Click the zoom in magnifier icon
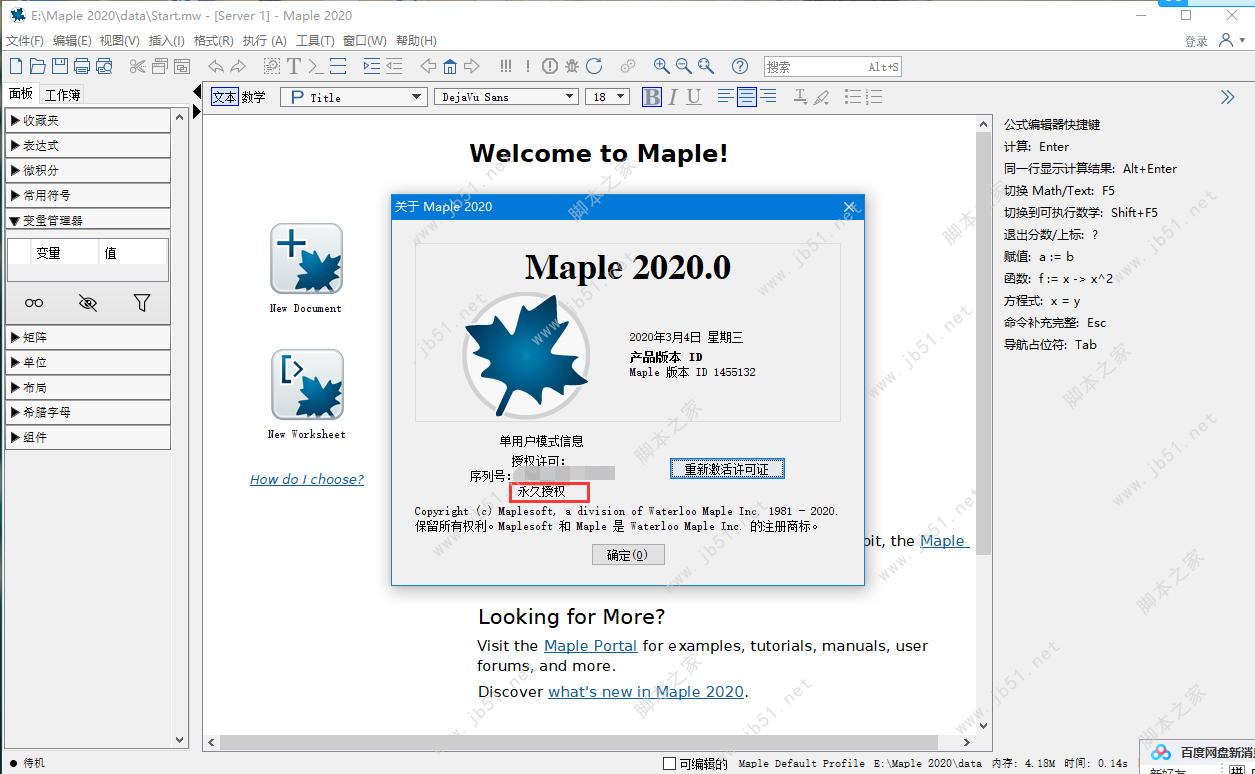Screen dimensions: 1255x774 (x=661, y=66)
